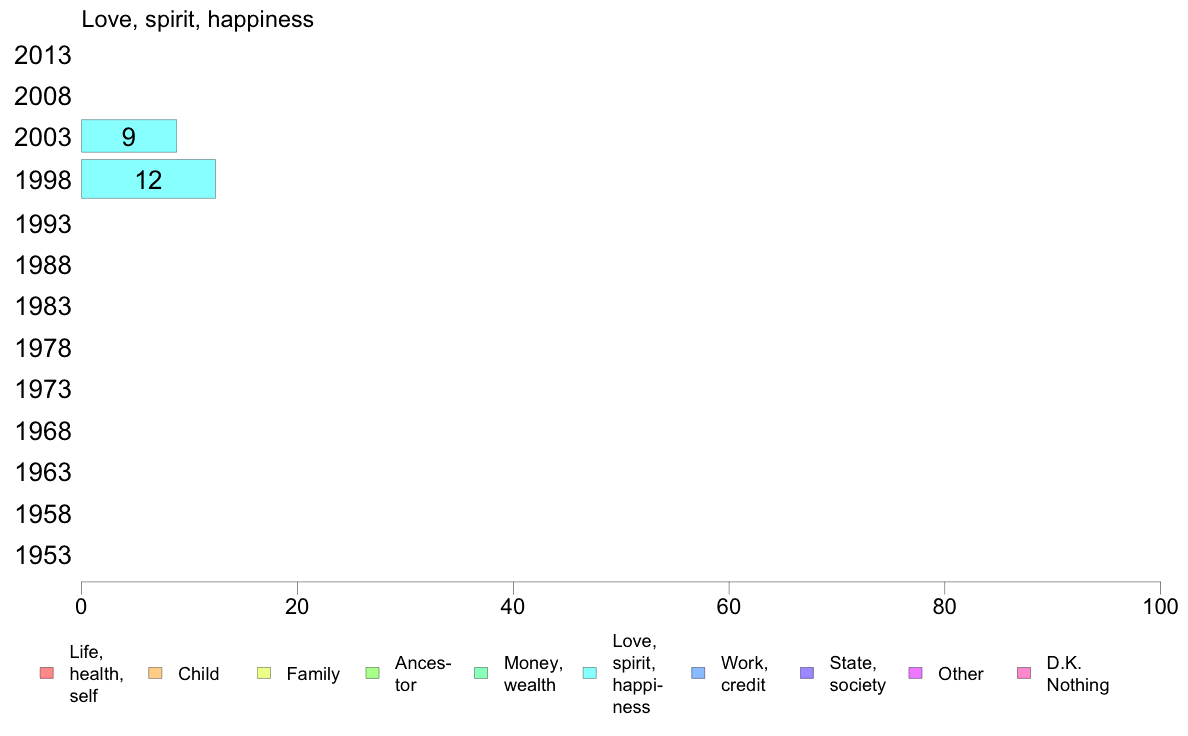
Task: Click the State, society legend text
Action: (858, 674)
